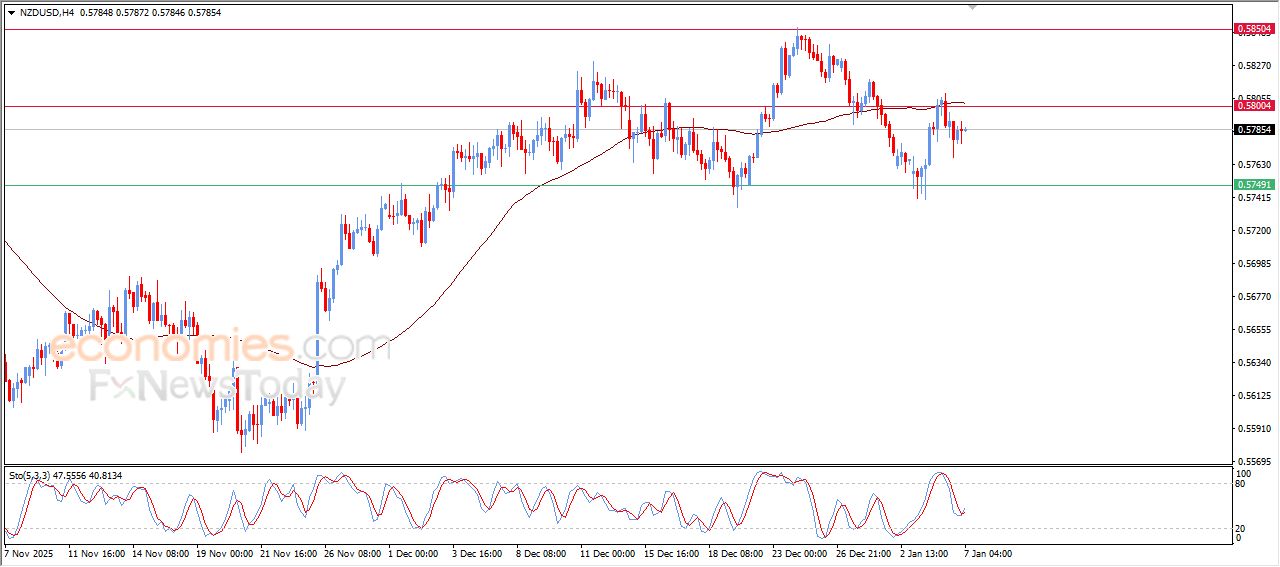Viewport: 1280px width, 567px height.
Task: Click the 1 Dec 00:00 time axis label
Action: pyautogui.click(x=414, y=552)
